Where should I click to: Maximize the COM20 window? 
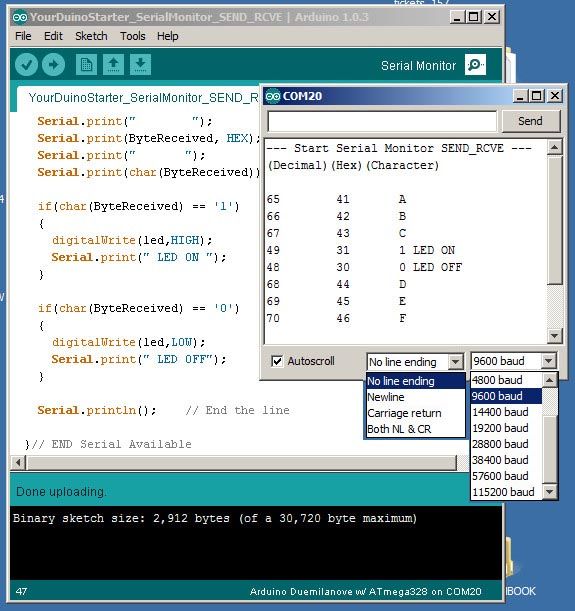(537, 96)
